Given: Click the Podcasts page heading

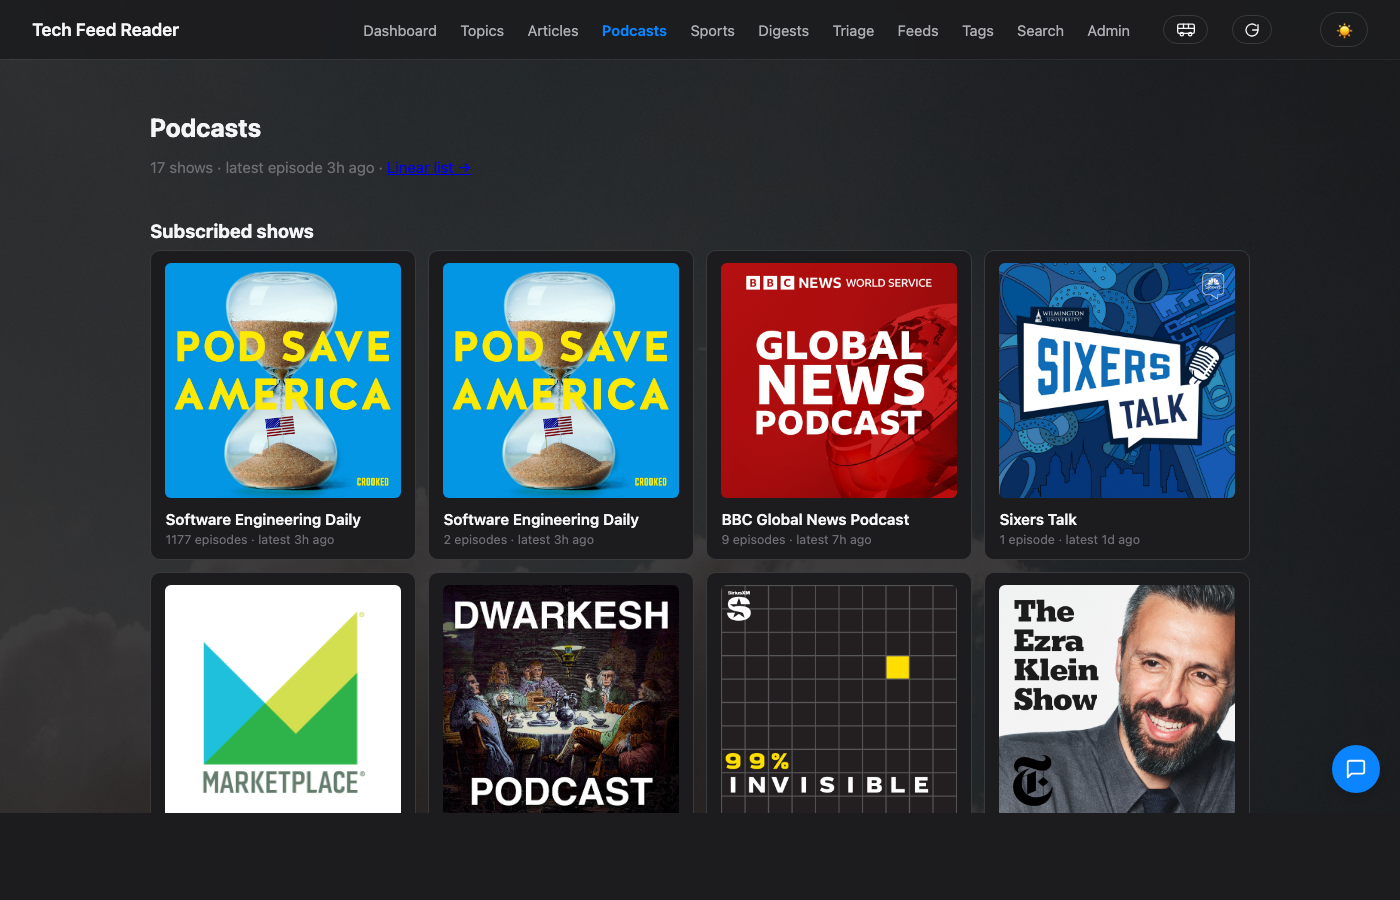Looking at the screenshot, I should click(205, 128).
